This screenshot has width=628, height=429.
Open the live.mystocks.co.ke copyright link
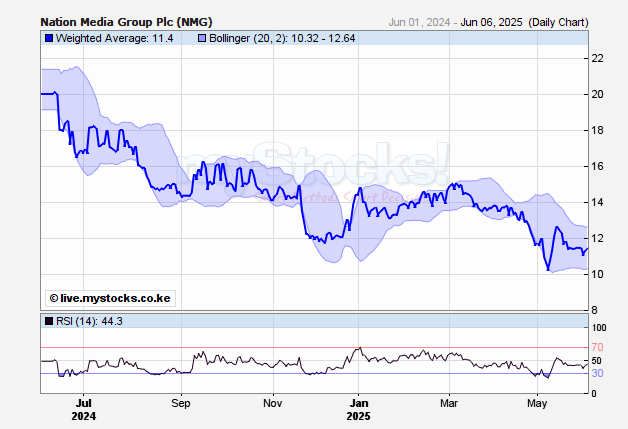tap(109, 298)
